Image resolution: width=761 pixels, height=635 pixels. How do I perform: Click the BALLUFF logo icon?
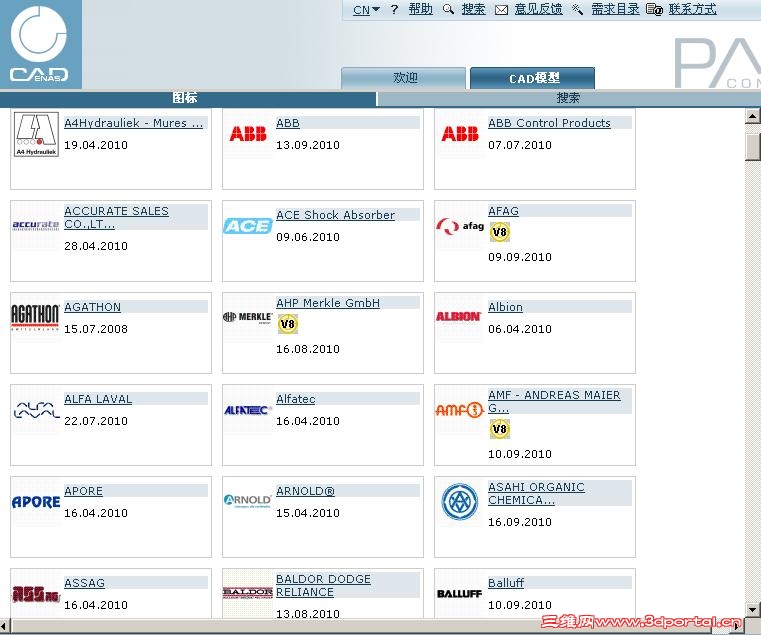tap(459, 594)
